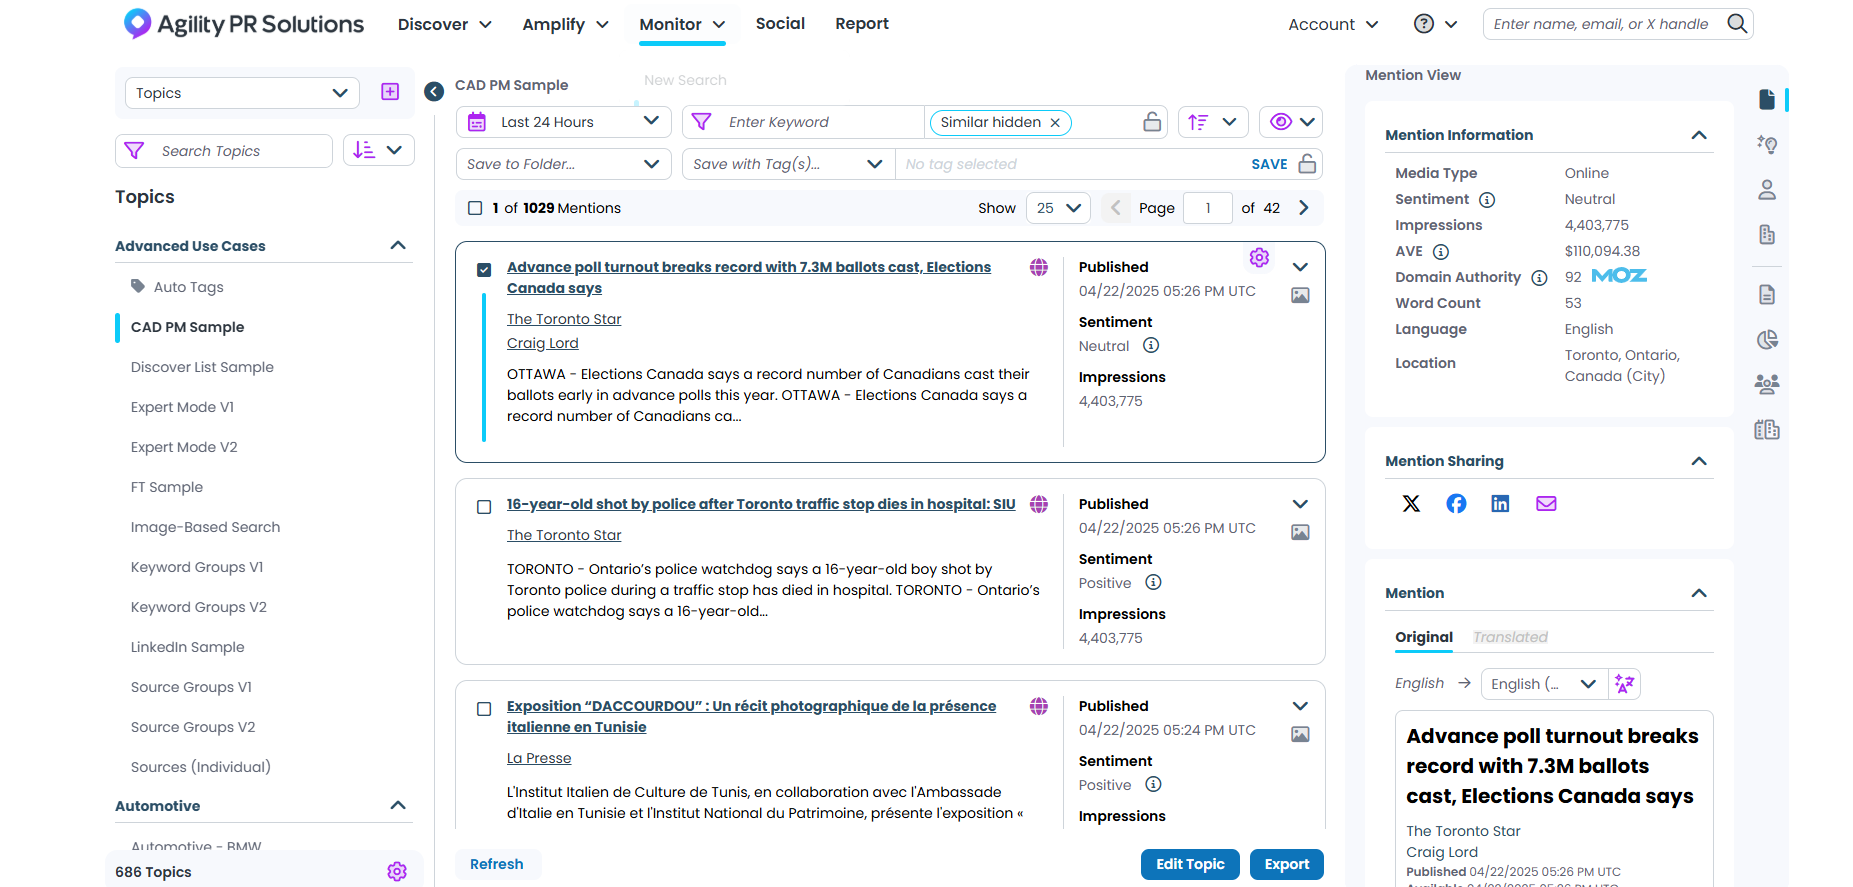Share mention on LinkedIn

1500,504
